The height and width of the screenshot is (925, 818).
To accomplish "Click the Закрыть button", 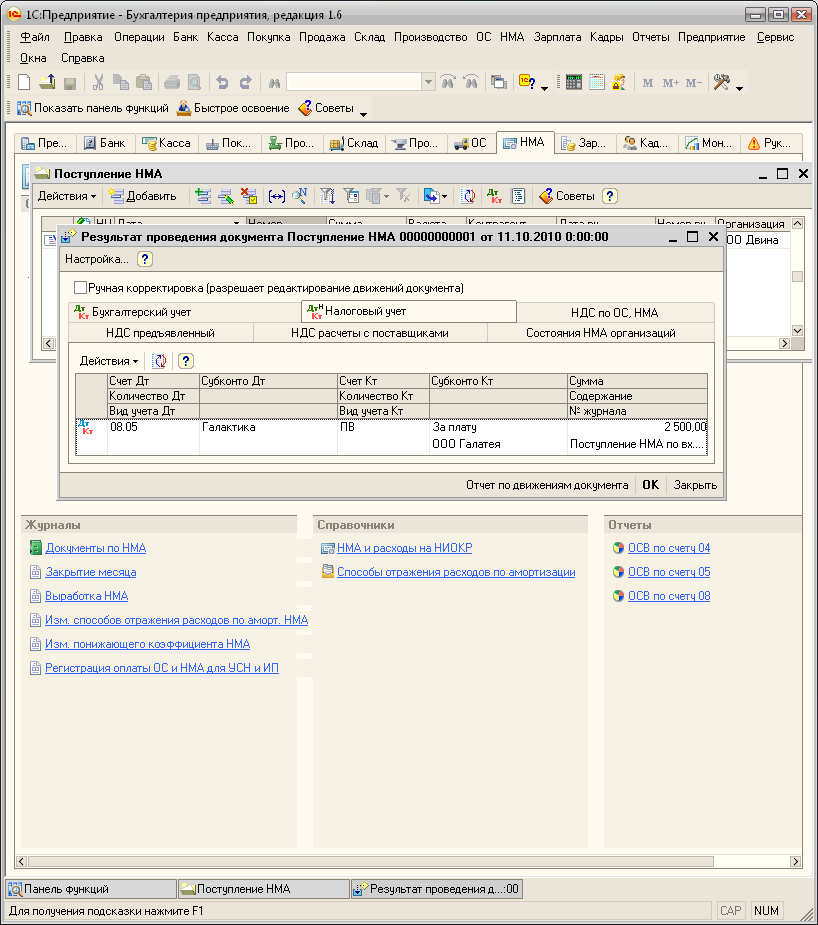I will tap(695, 485).
